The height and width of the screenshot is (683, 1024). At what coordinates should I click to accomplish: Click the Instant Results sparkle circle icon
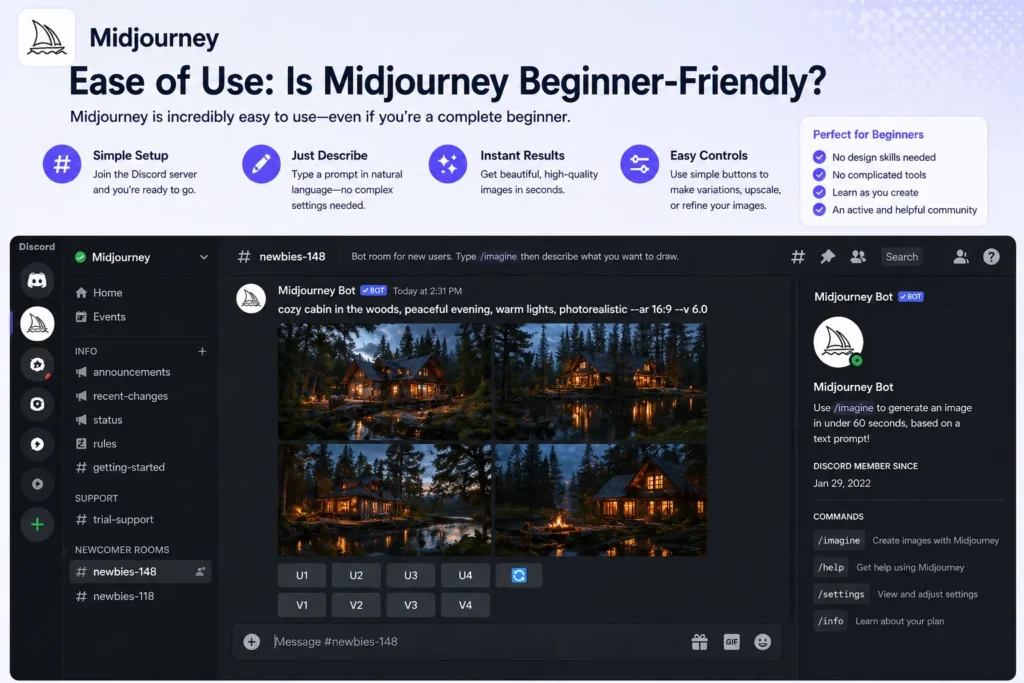tap(448, 164)
